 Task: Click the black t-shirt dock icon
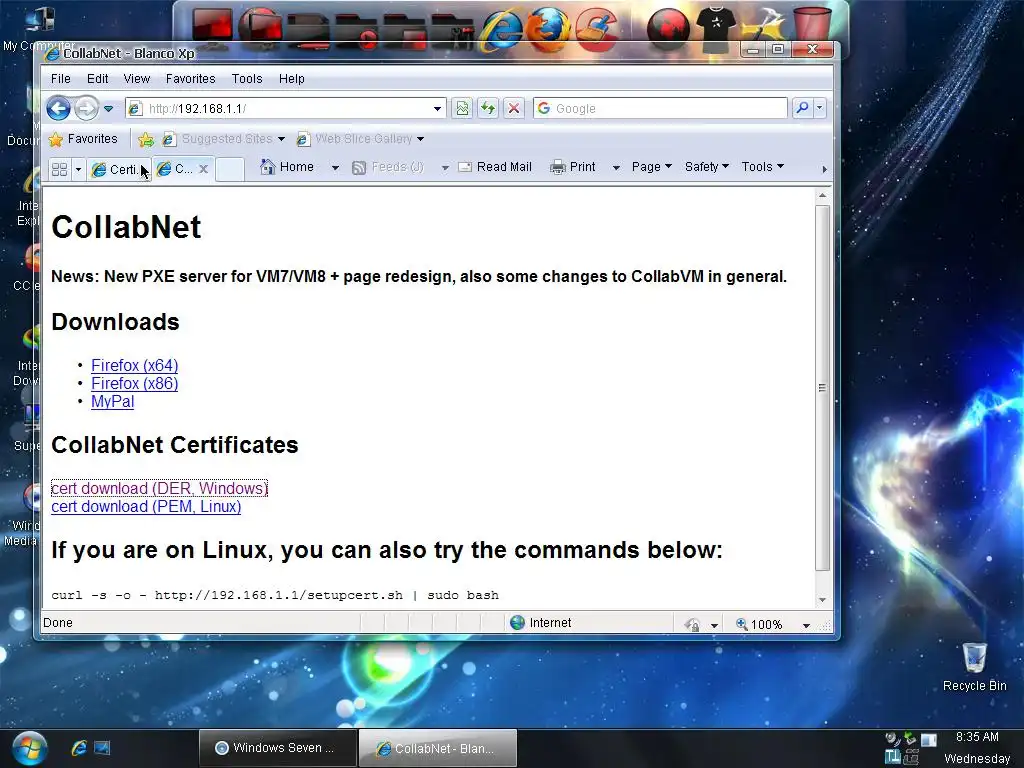click(717, 28)
